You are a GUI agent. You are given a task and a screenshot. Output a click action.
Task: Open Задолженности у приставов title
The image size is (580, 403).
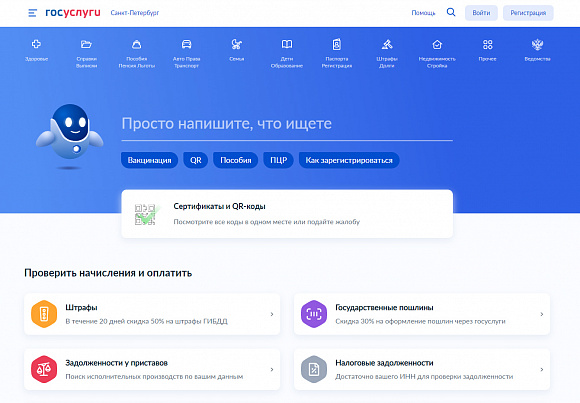117,363
